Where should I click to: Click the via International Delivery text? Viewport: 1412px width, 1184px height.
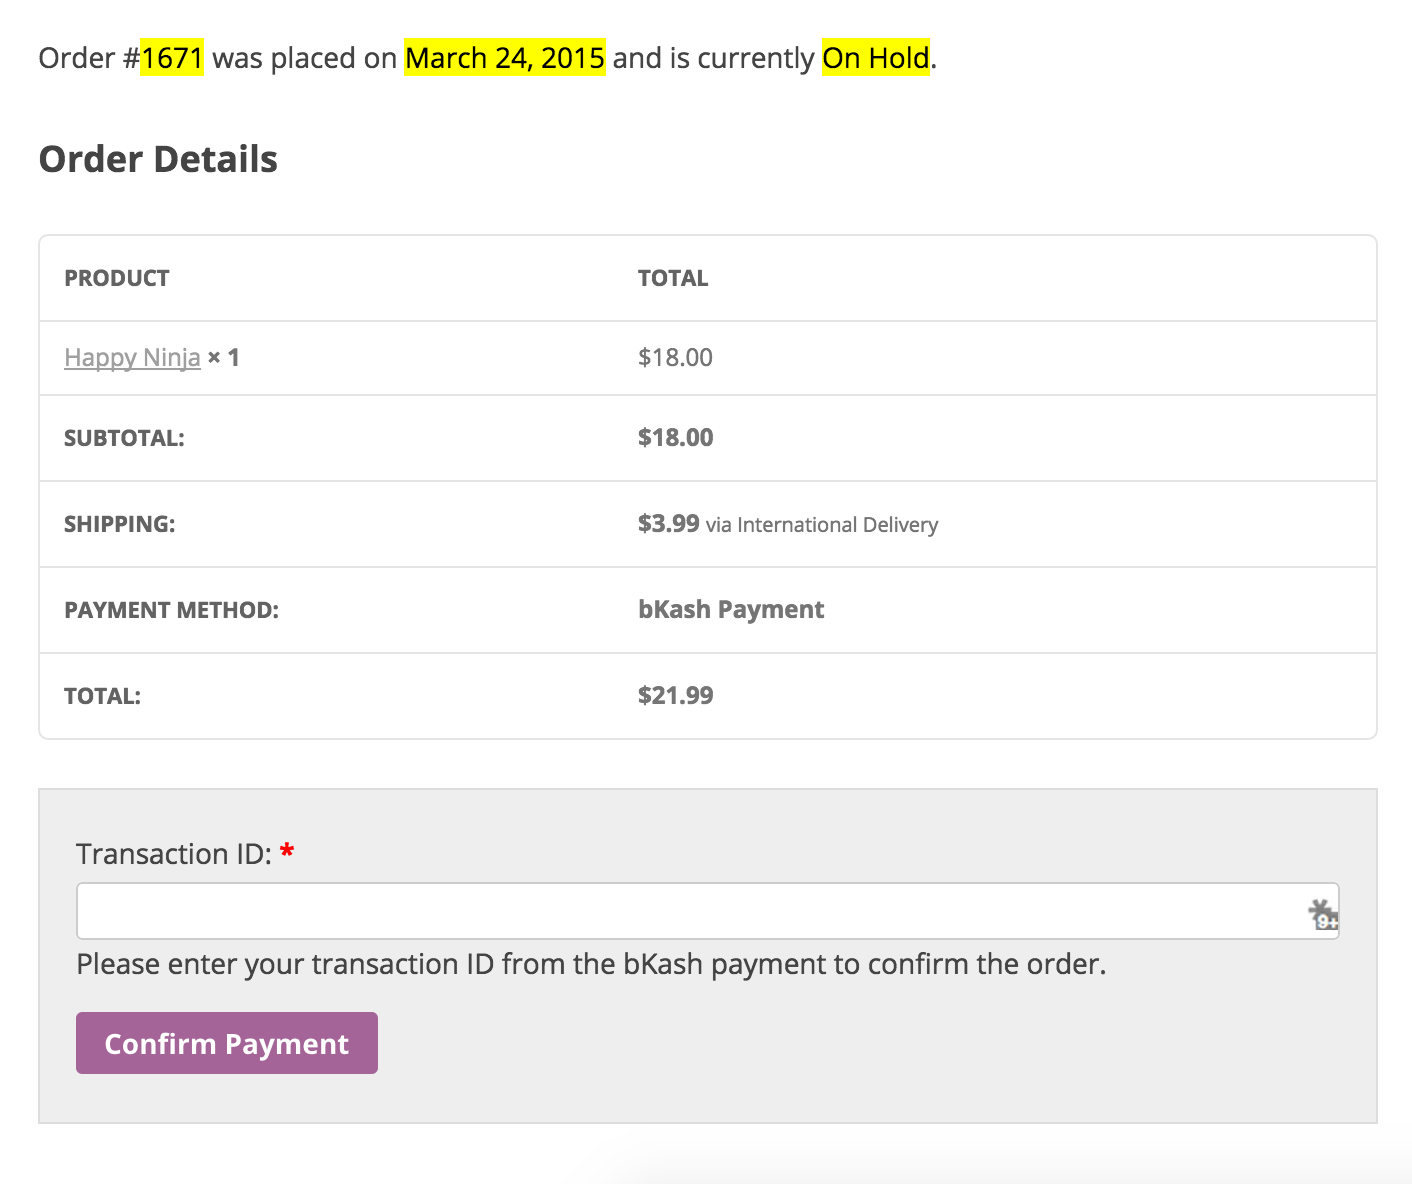(x=822, y=525)
